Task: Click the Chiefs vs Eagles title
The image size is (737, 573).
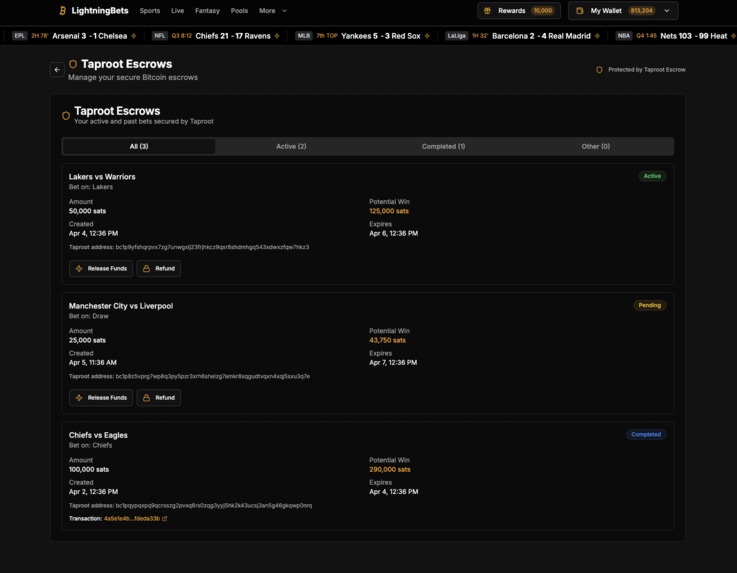Action: click(x=98, y=435)
